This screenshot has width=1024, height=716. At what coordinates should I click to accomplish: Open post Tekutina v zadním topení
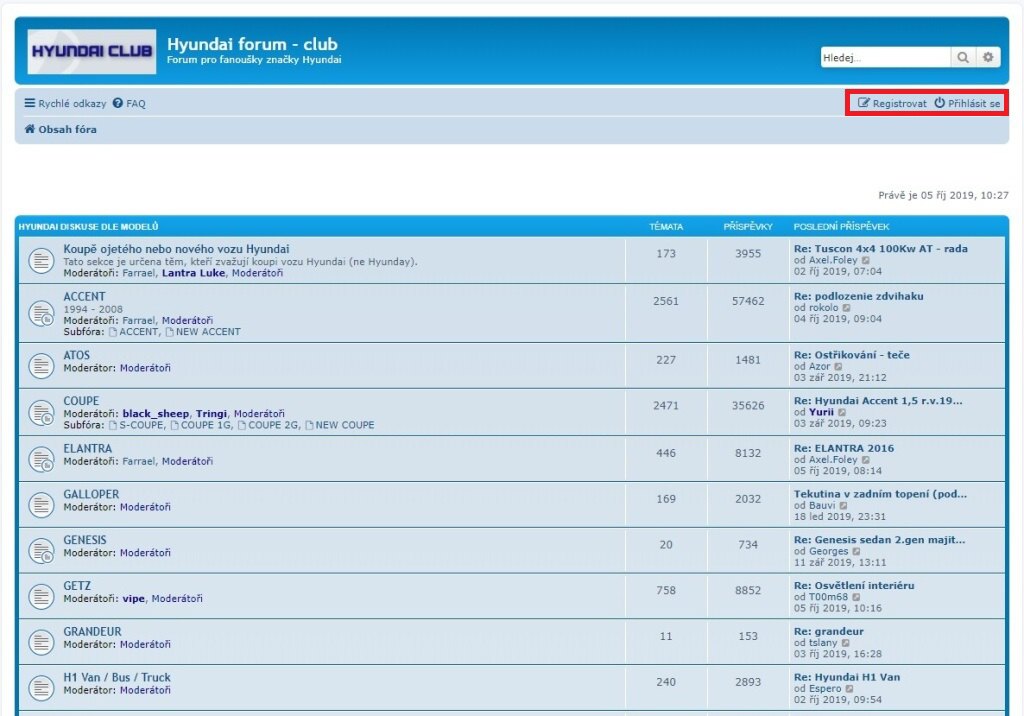[x=880, y=494]
